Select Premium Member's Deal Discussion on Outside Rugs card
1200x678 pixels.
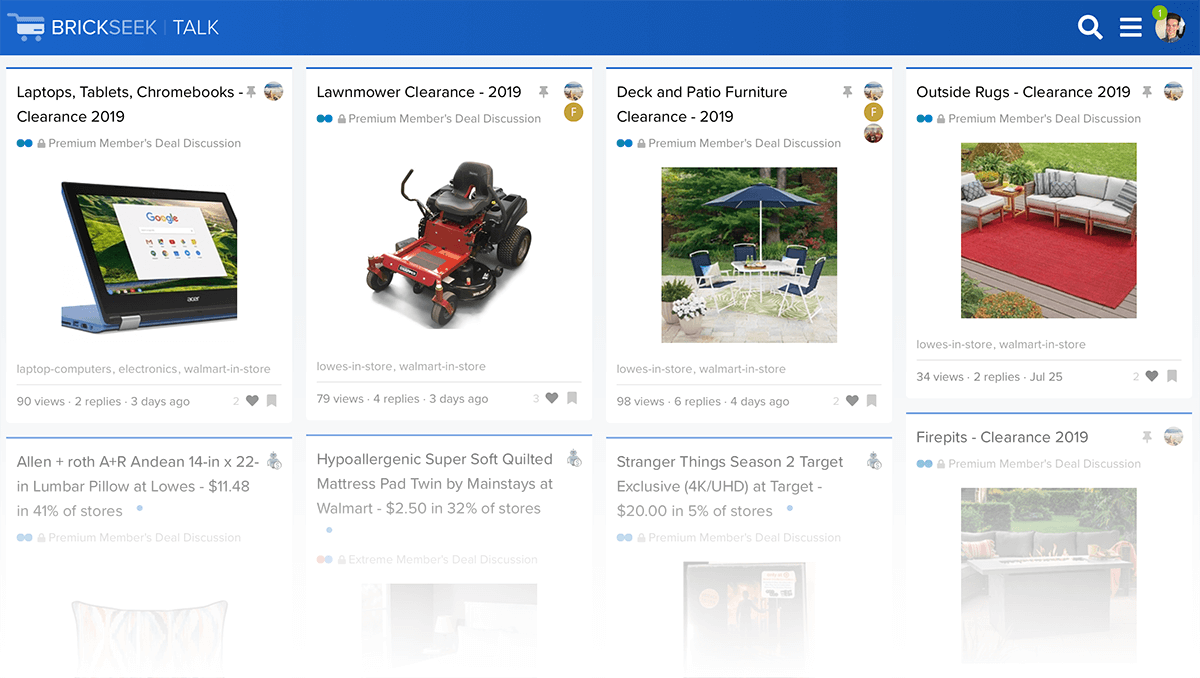point(1044,118)
